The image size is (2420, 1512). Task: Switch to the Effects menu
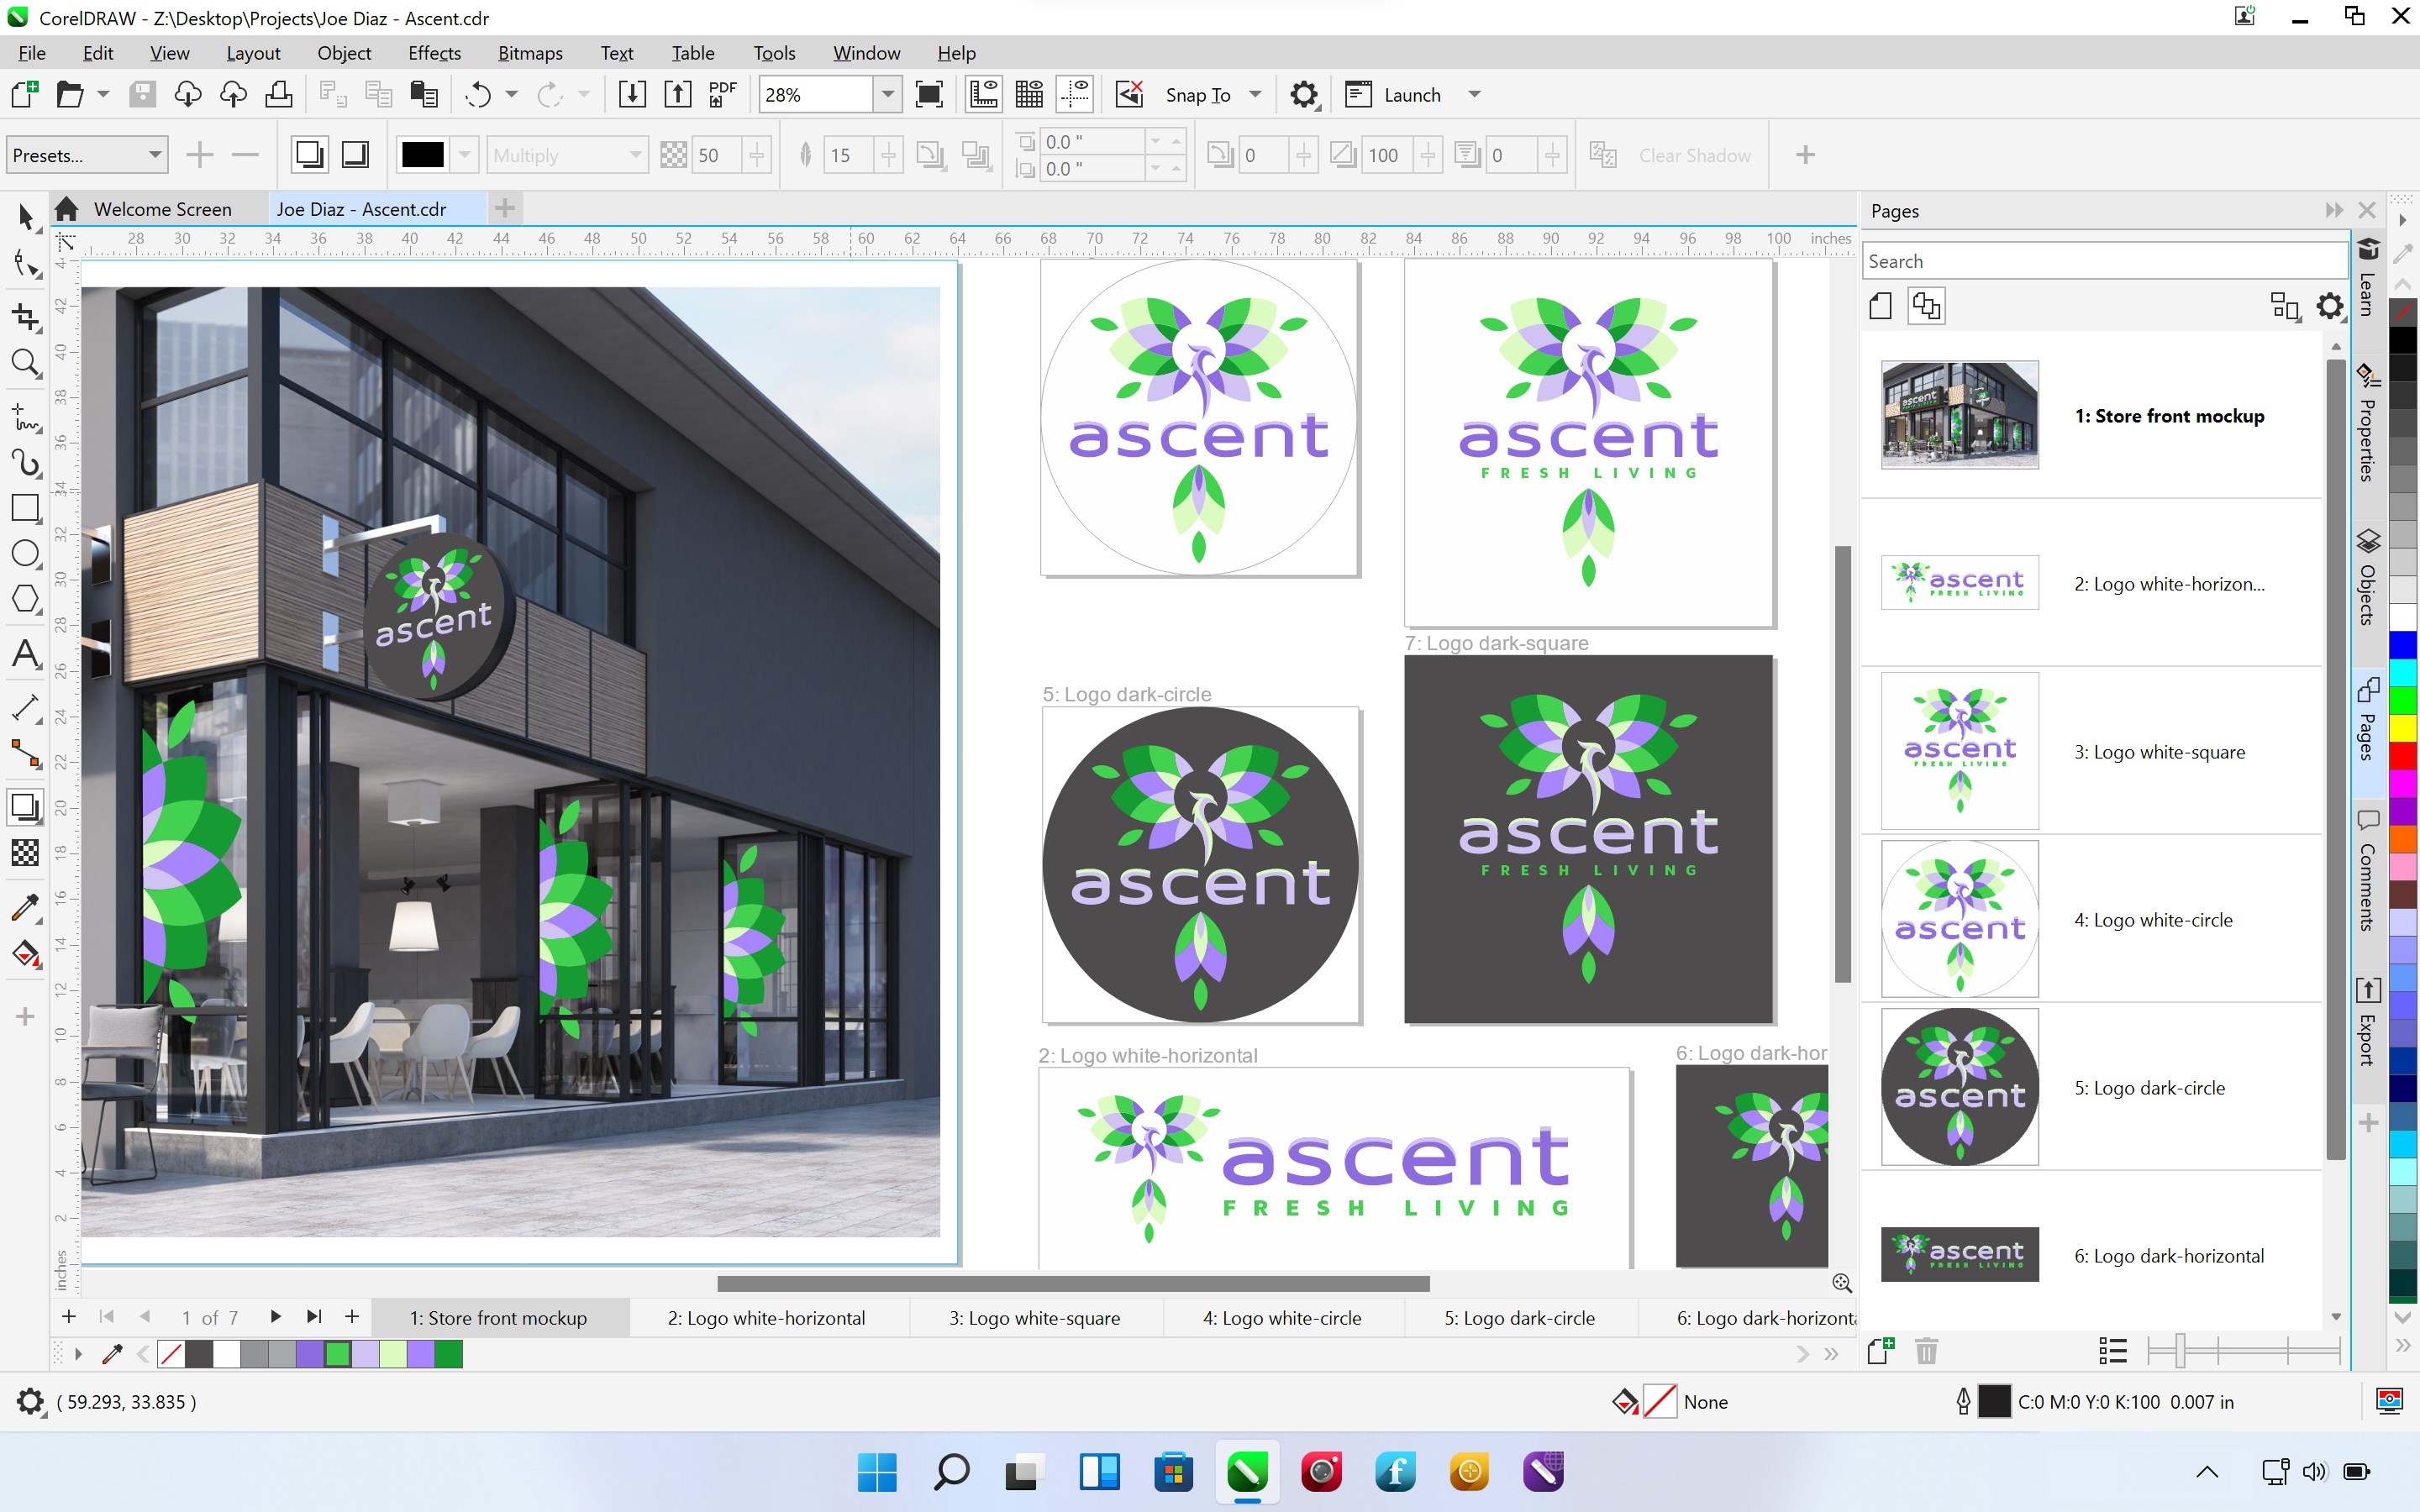pyautogui.click(x=432, y=52)
